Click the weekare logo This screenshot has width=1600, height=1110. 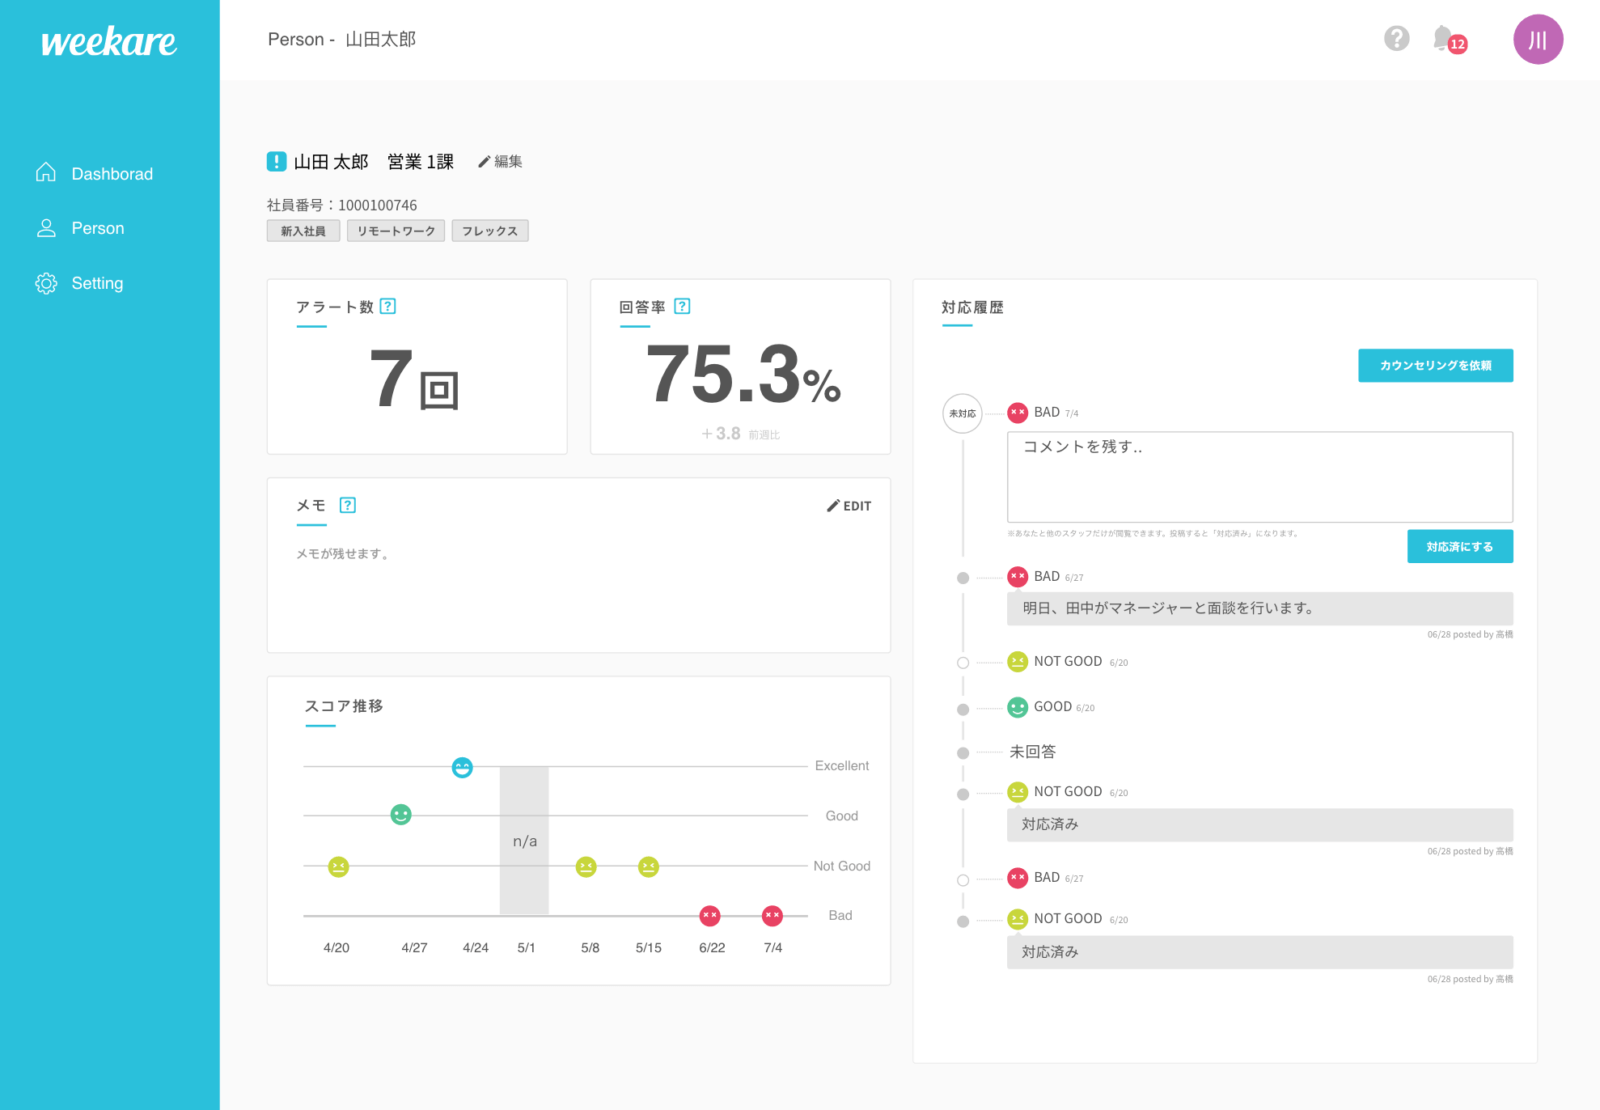pyautogui.click(x=108, y=42)
